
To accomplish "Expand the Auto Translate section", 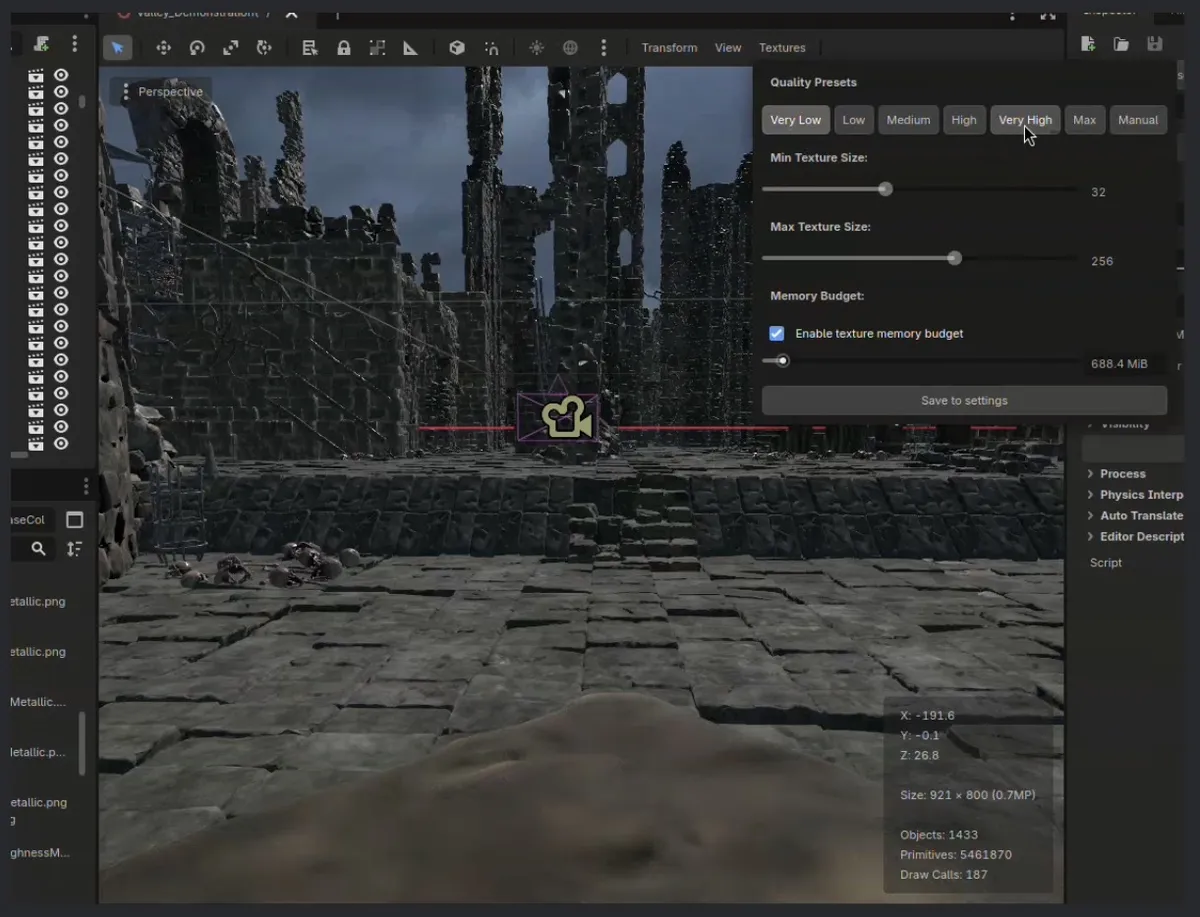I will click(1135, 516).
